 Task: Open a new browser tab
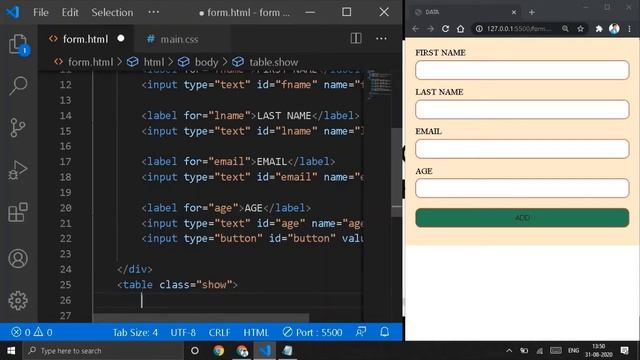[531, 12]
